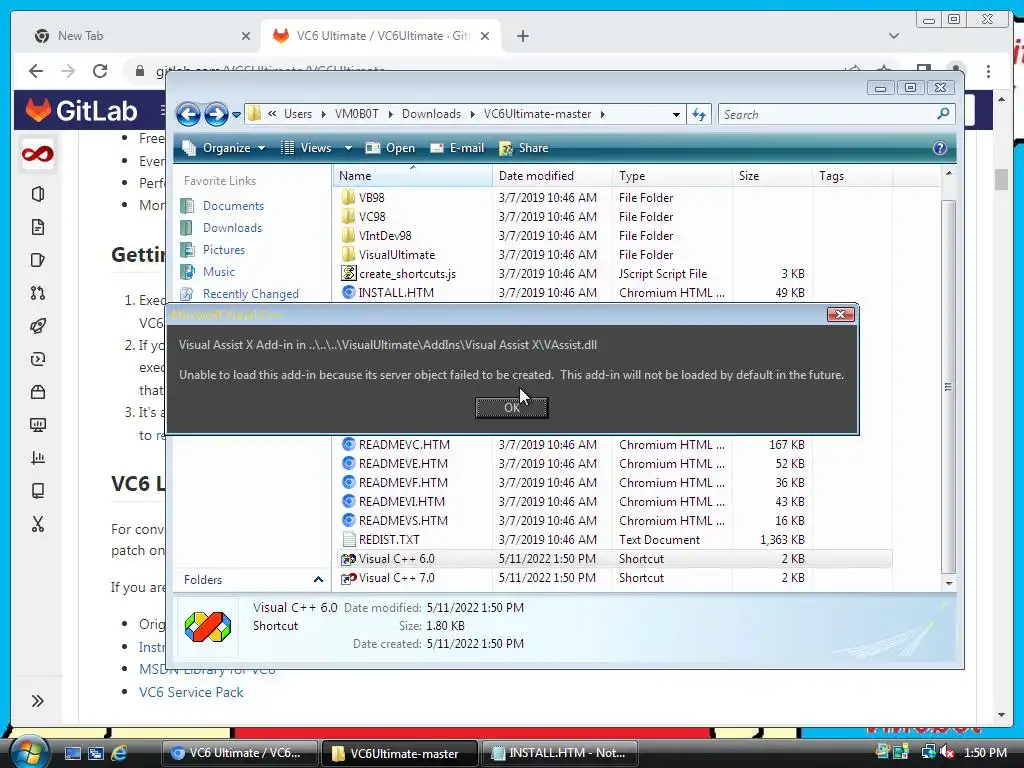This screenshot has width=1024, height=768.
Task: Open Pictures favorite link
Action: (223, 250)
